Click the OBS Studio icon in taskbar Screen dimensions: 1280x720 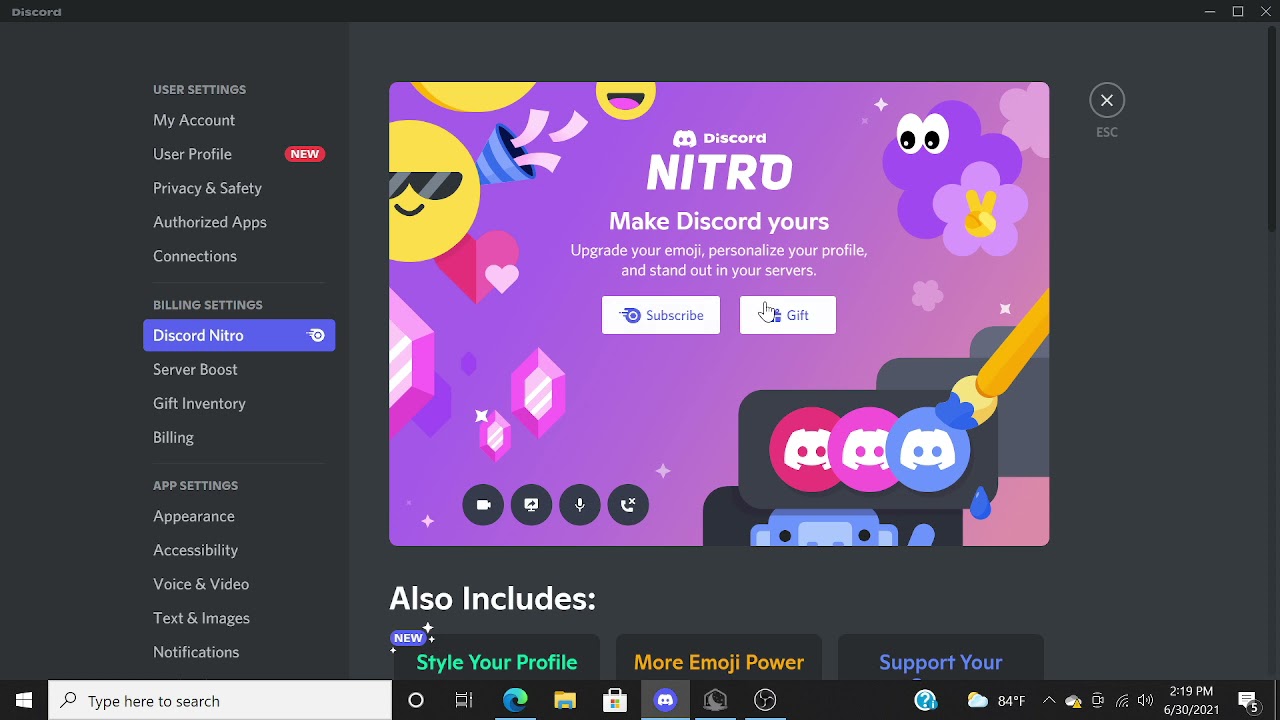(765, 700)
